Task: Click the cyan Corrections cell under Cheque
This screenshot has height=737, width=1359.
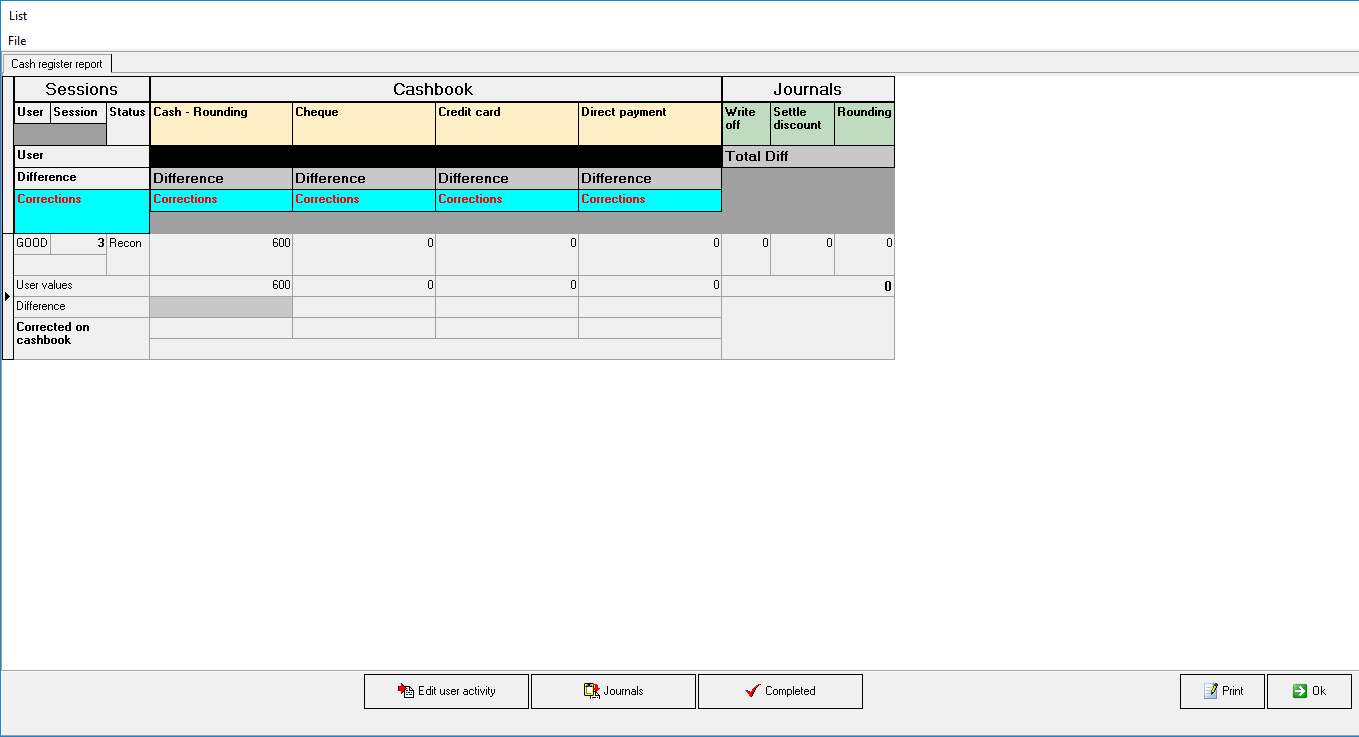Action: (364, 200)
